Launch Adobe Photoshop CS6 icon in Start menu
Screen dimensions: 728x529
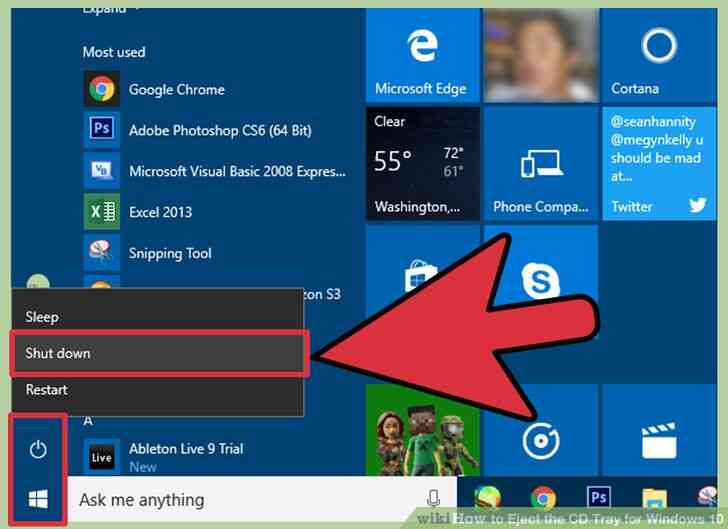[x=102, y=128]
